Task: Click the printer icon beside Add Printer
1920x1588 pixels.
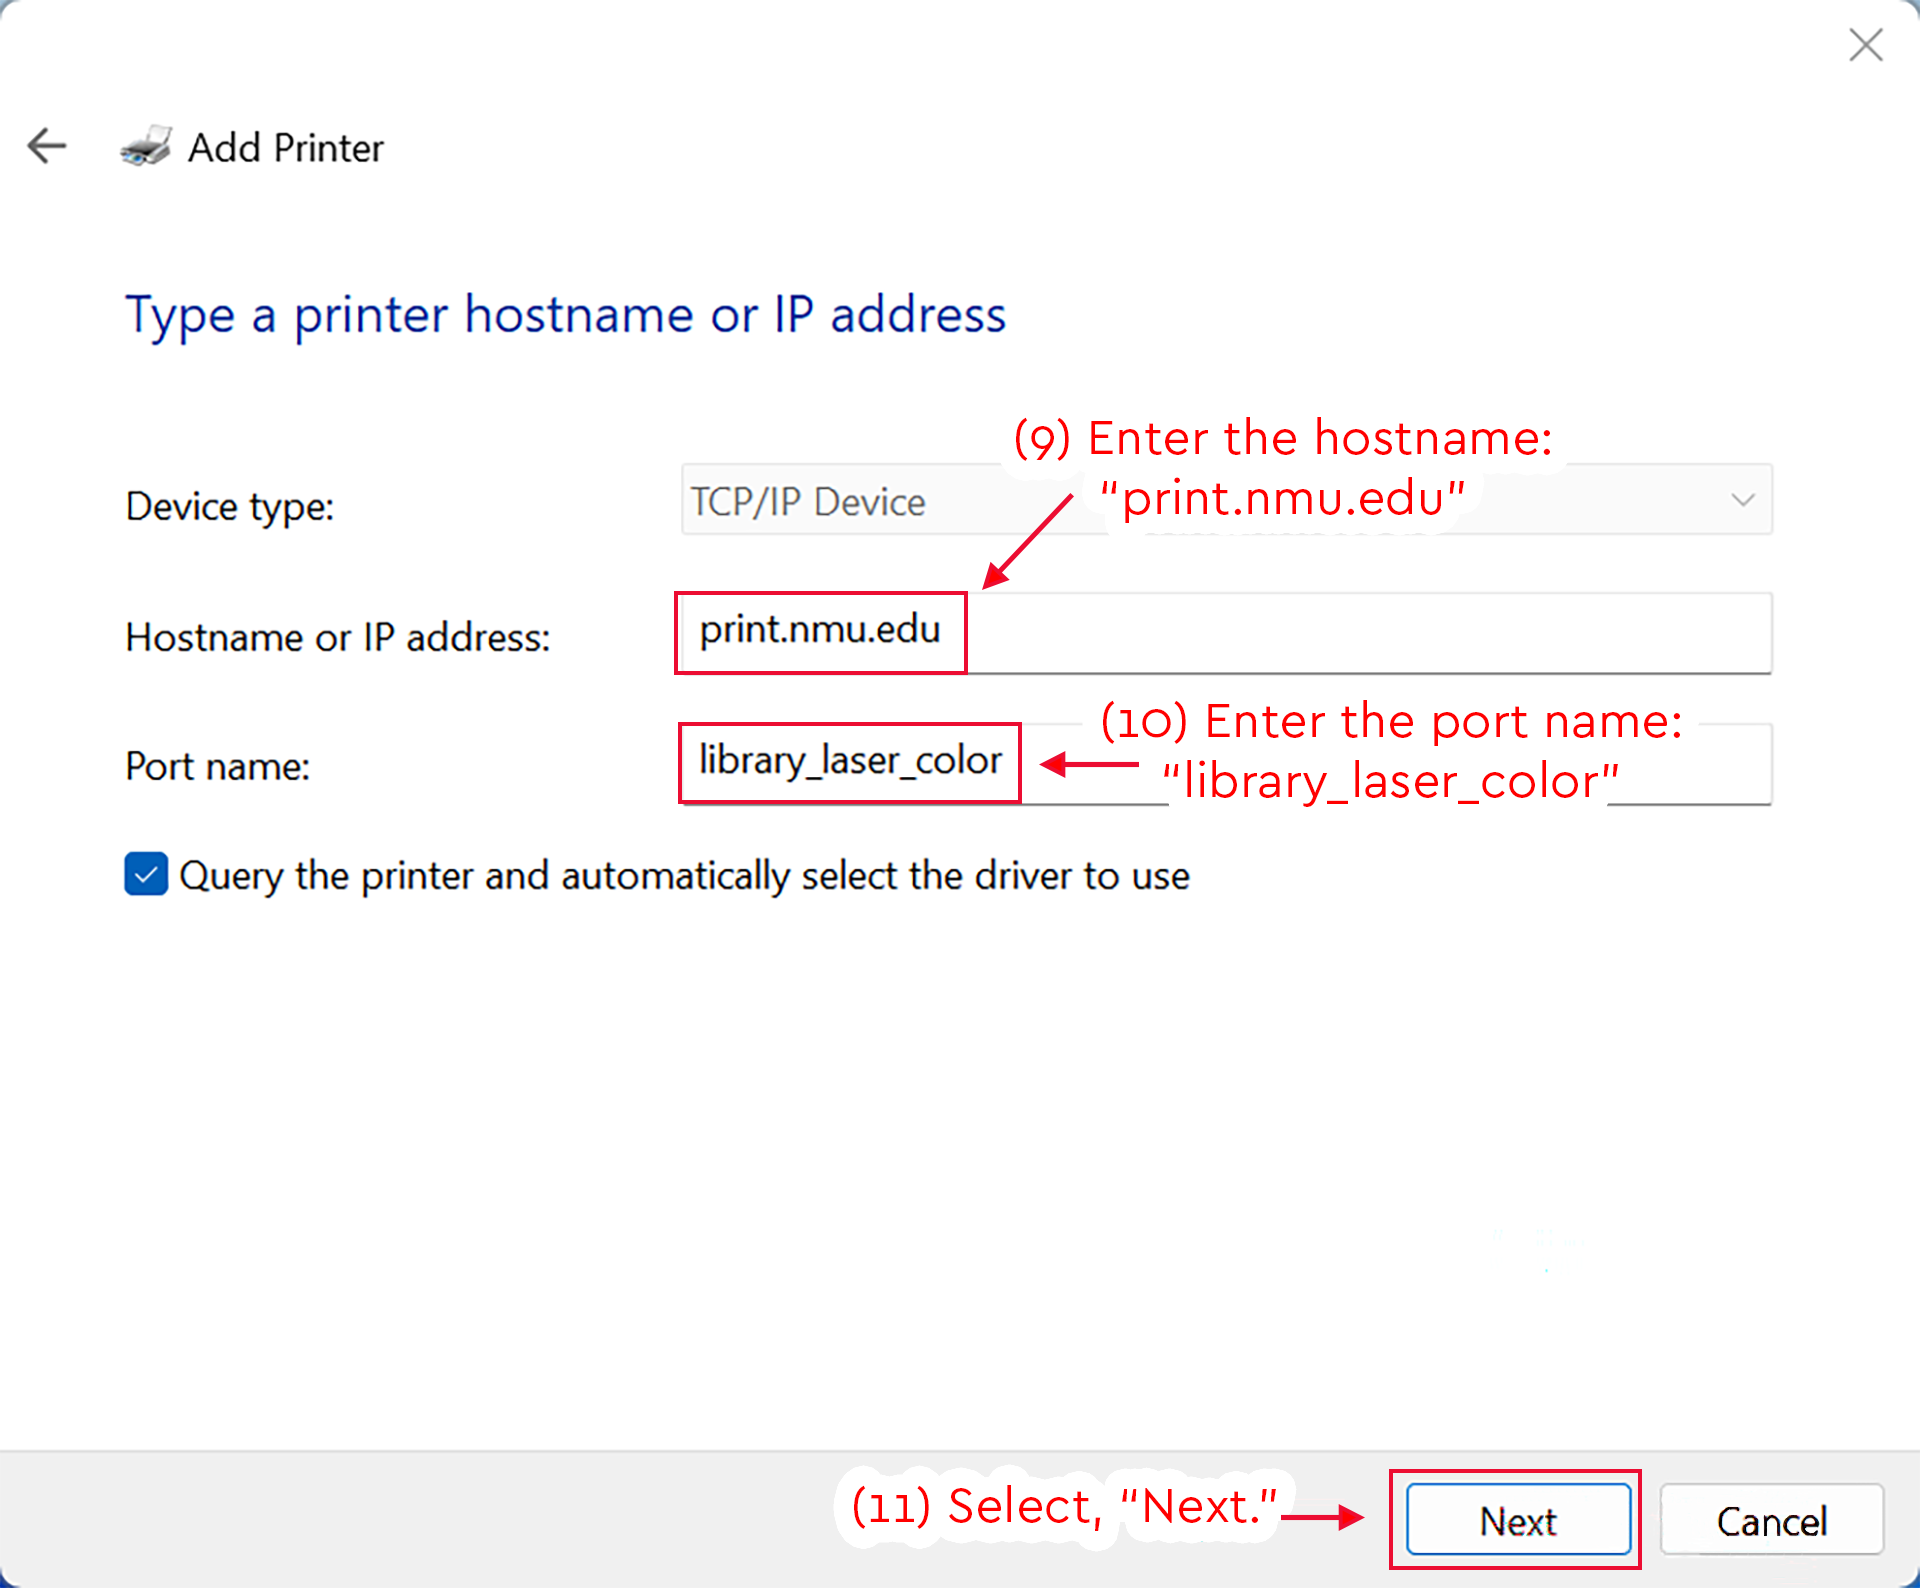Action: 146,146
